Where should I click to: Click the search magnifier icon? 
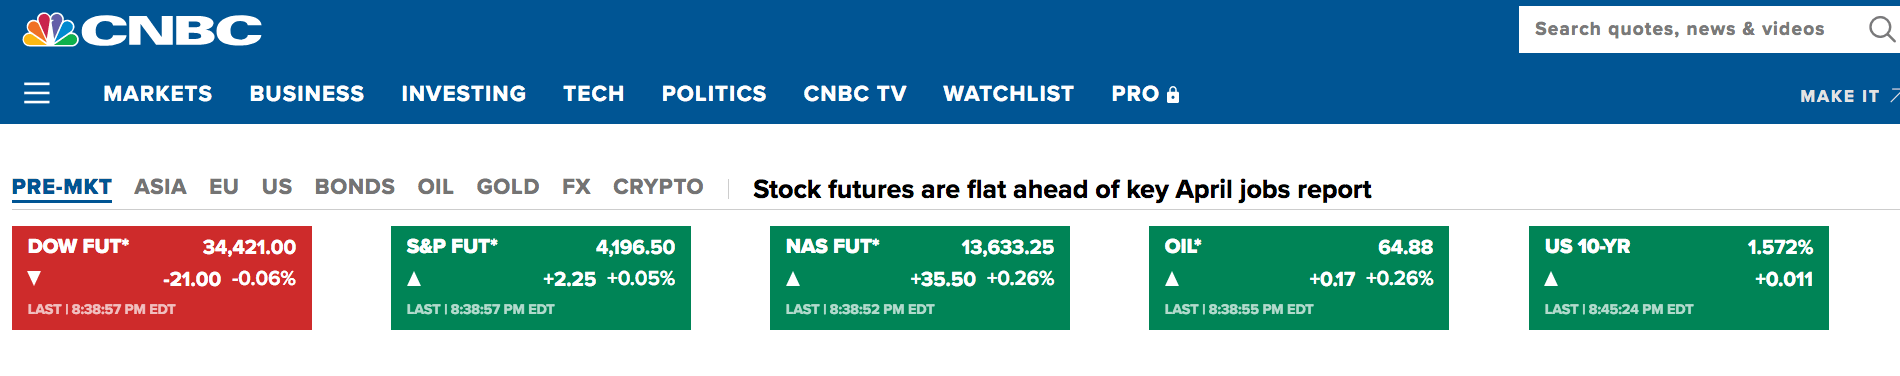tap(1882, 29)
